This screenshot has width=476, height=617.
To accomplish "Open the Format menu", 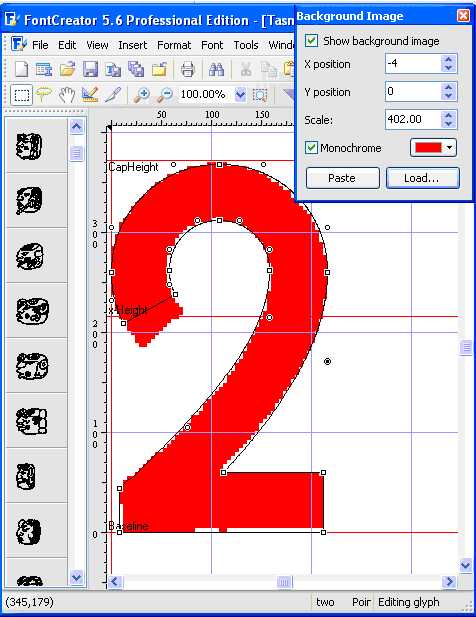I will [x=174, y=45].
